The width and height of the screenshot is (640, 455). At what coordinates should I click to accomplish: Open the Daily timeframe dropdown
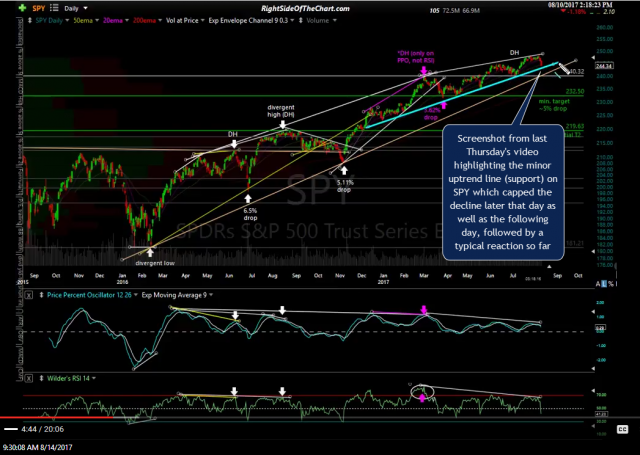coord(85,8)
